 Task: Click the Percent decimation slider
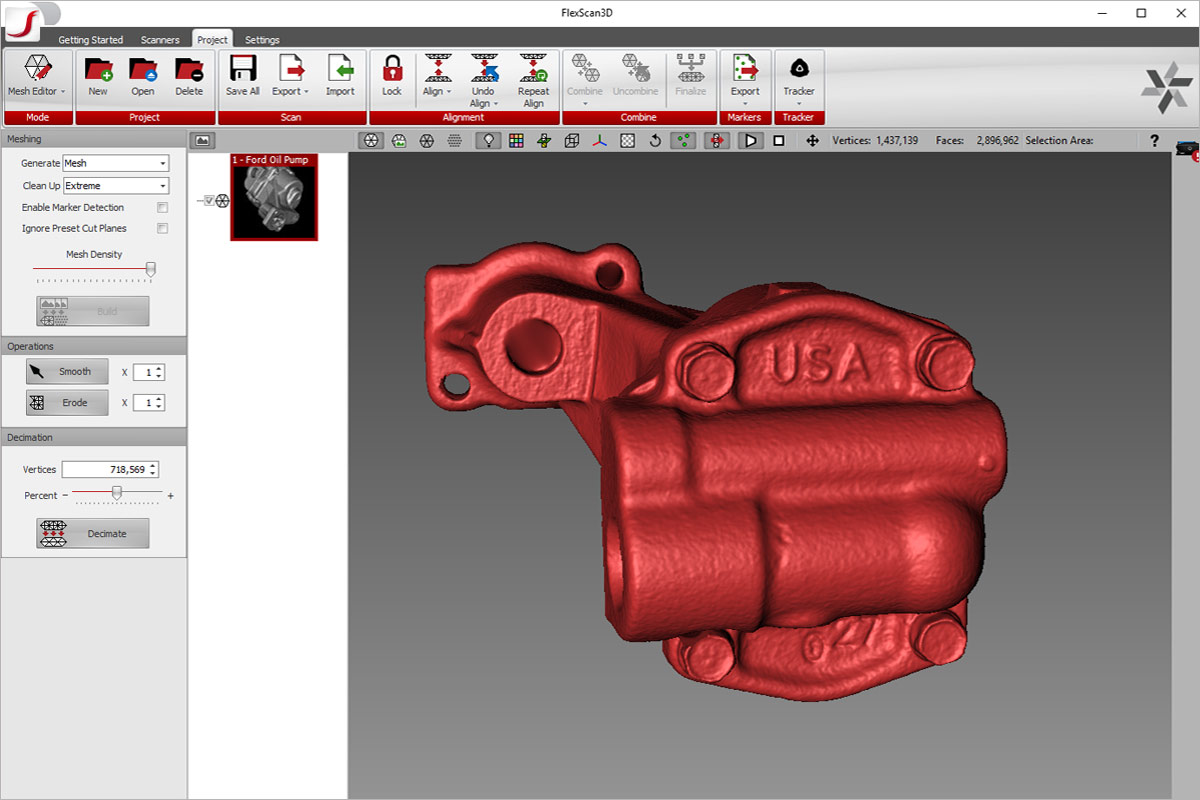pos(117,495)
